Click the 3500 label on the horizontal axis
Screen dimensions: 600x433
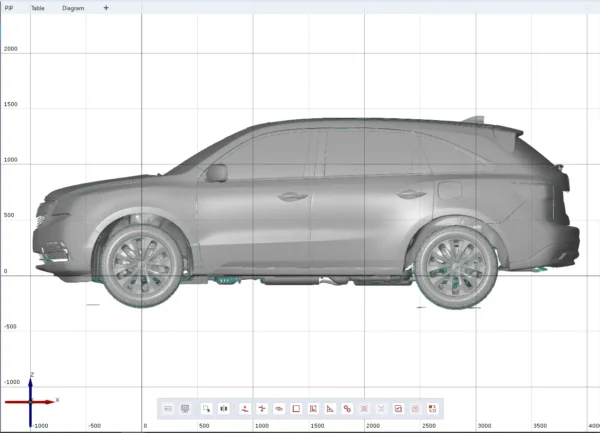pos(540,425)
